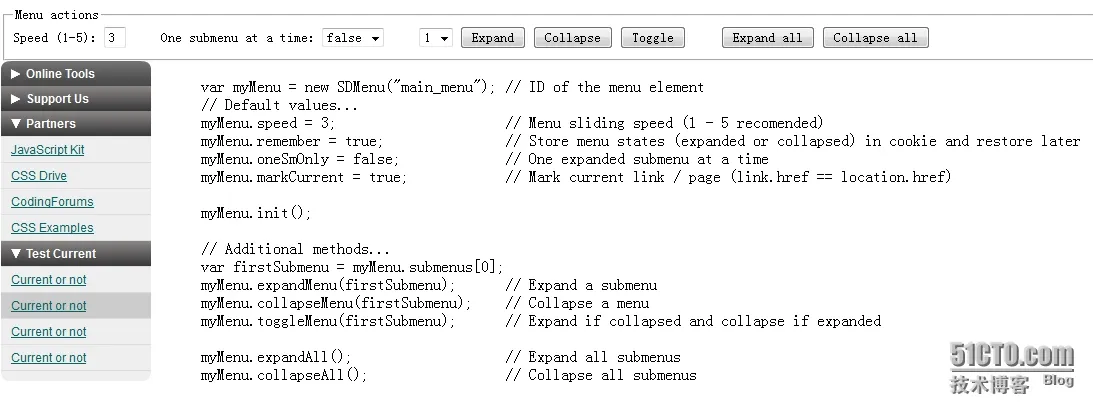The image size is (1093, 413).
Task: Open the submenu number dropdown
Action: [436, 38]
